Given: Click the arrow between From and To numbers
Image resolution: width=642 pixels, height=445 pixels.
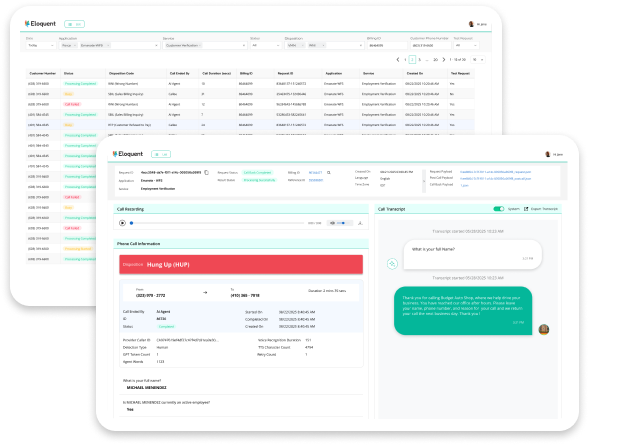Looking at the screenshot, I should click(x=205, y=292).
